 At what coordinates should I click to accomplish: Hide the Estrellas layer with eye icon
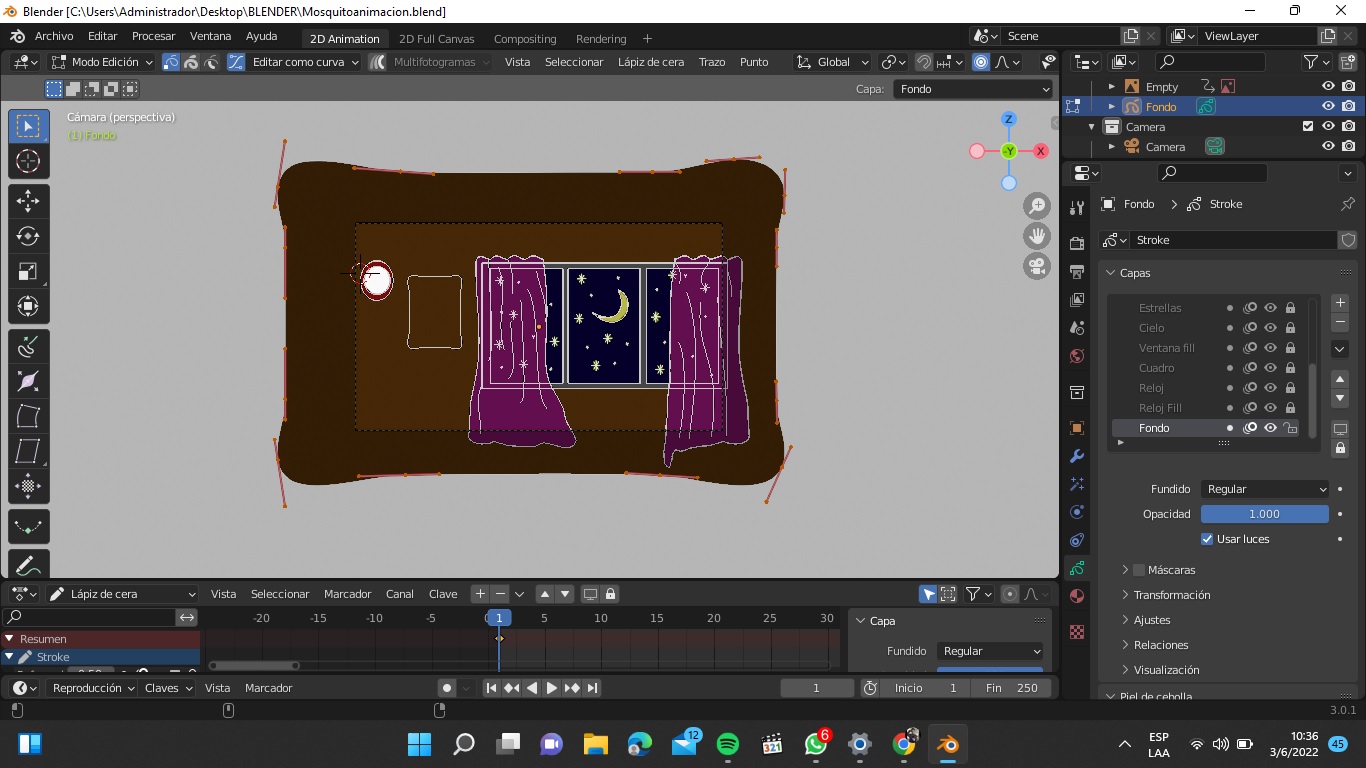click(1270, 308)
